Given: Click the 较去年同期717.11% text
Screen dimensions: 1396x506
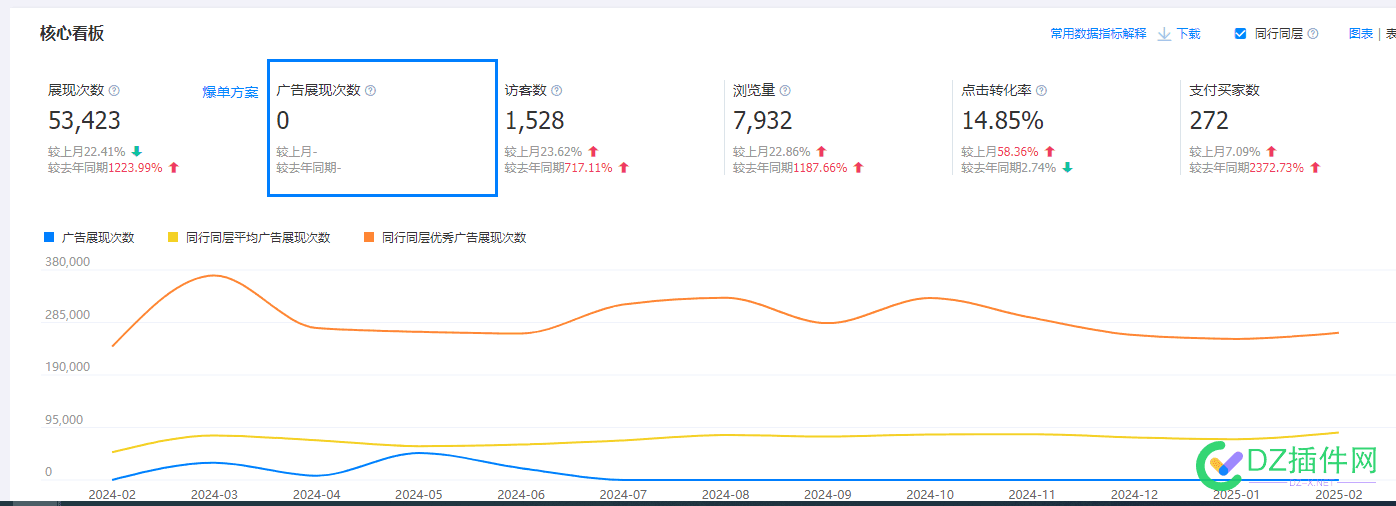Looking at the screenshot, I should pos(558,167).
